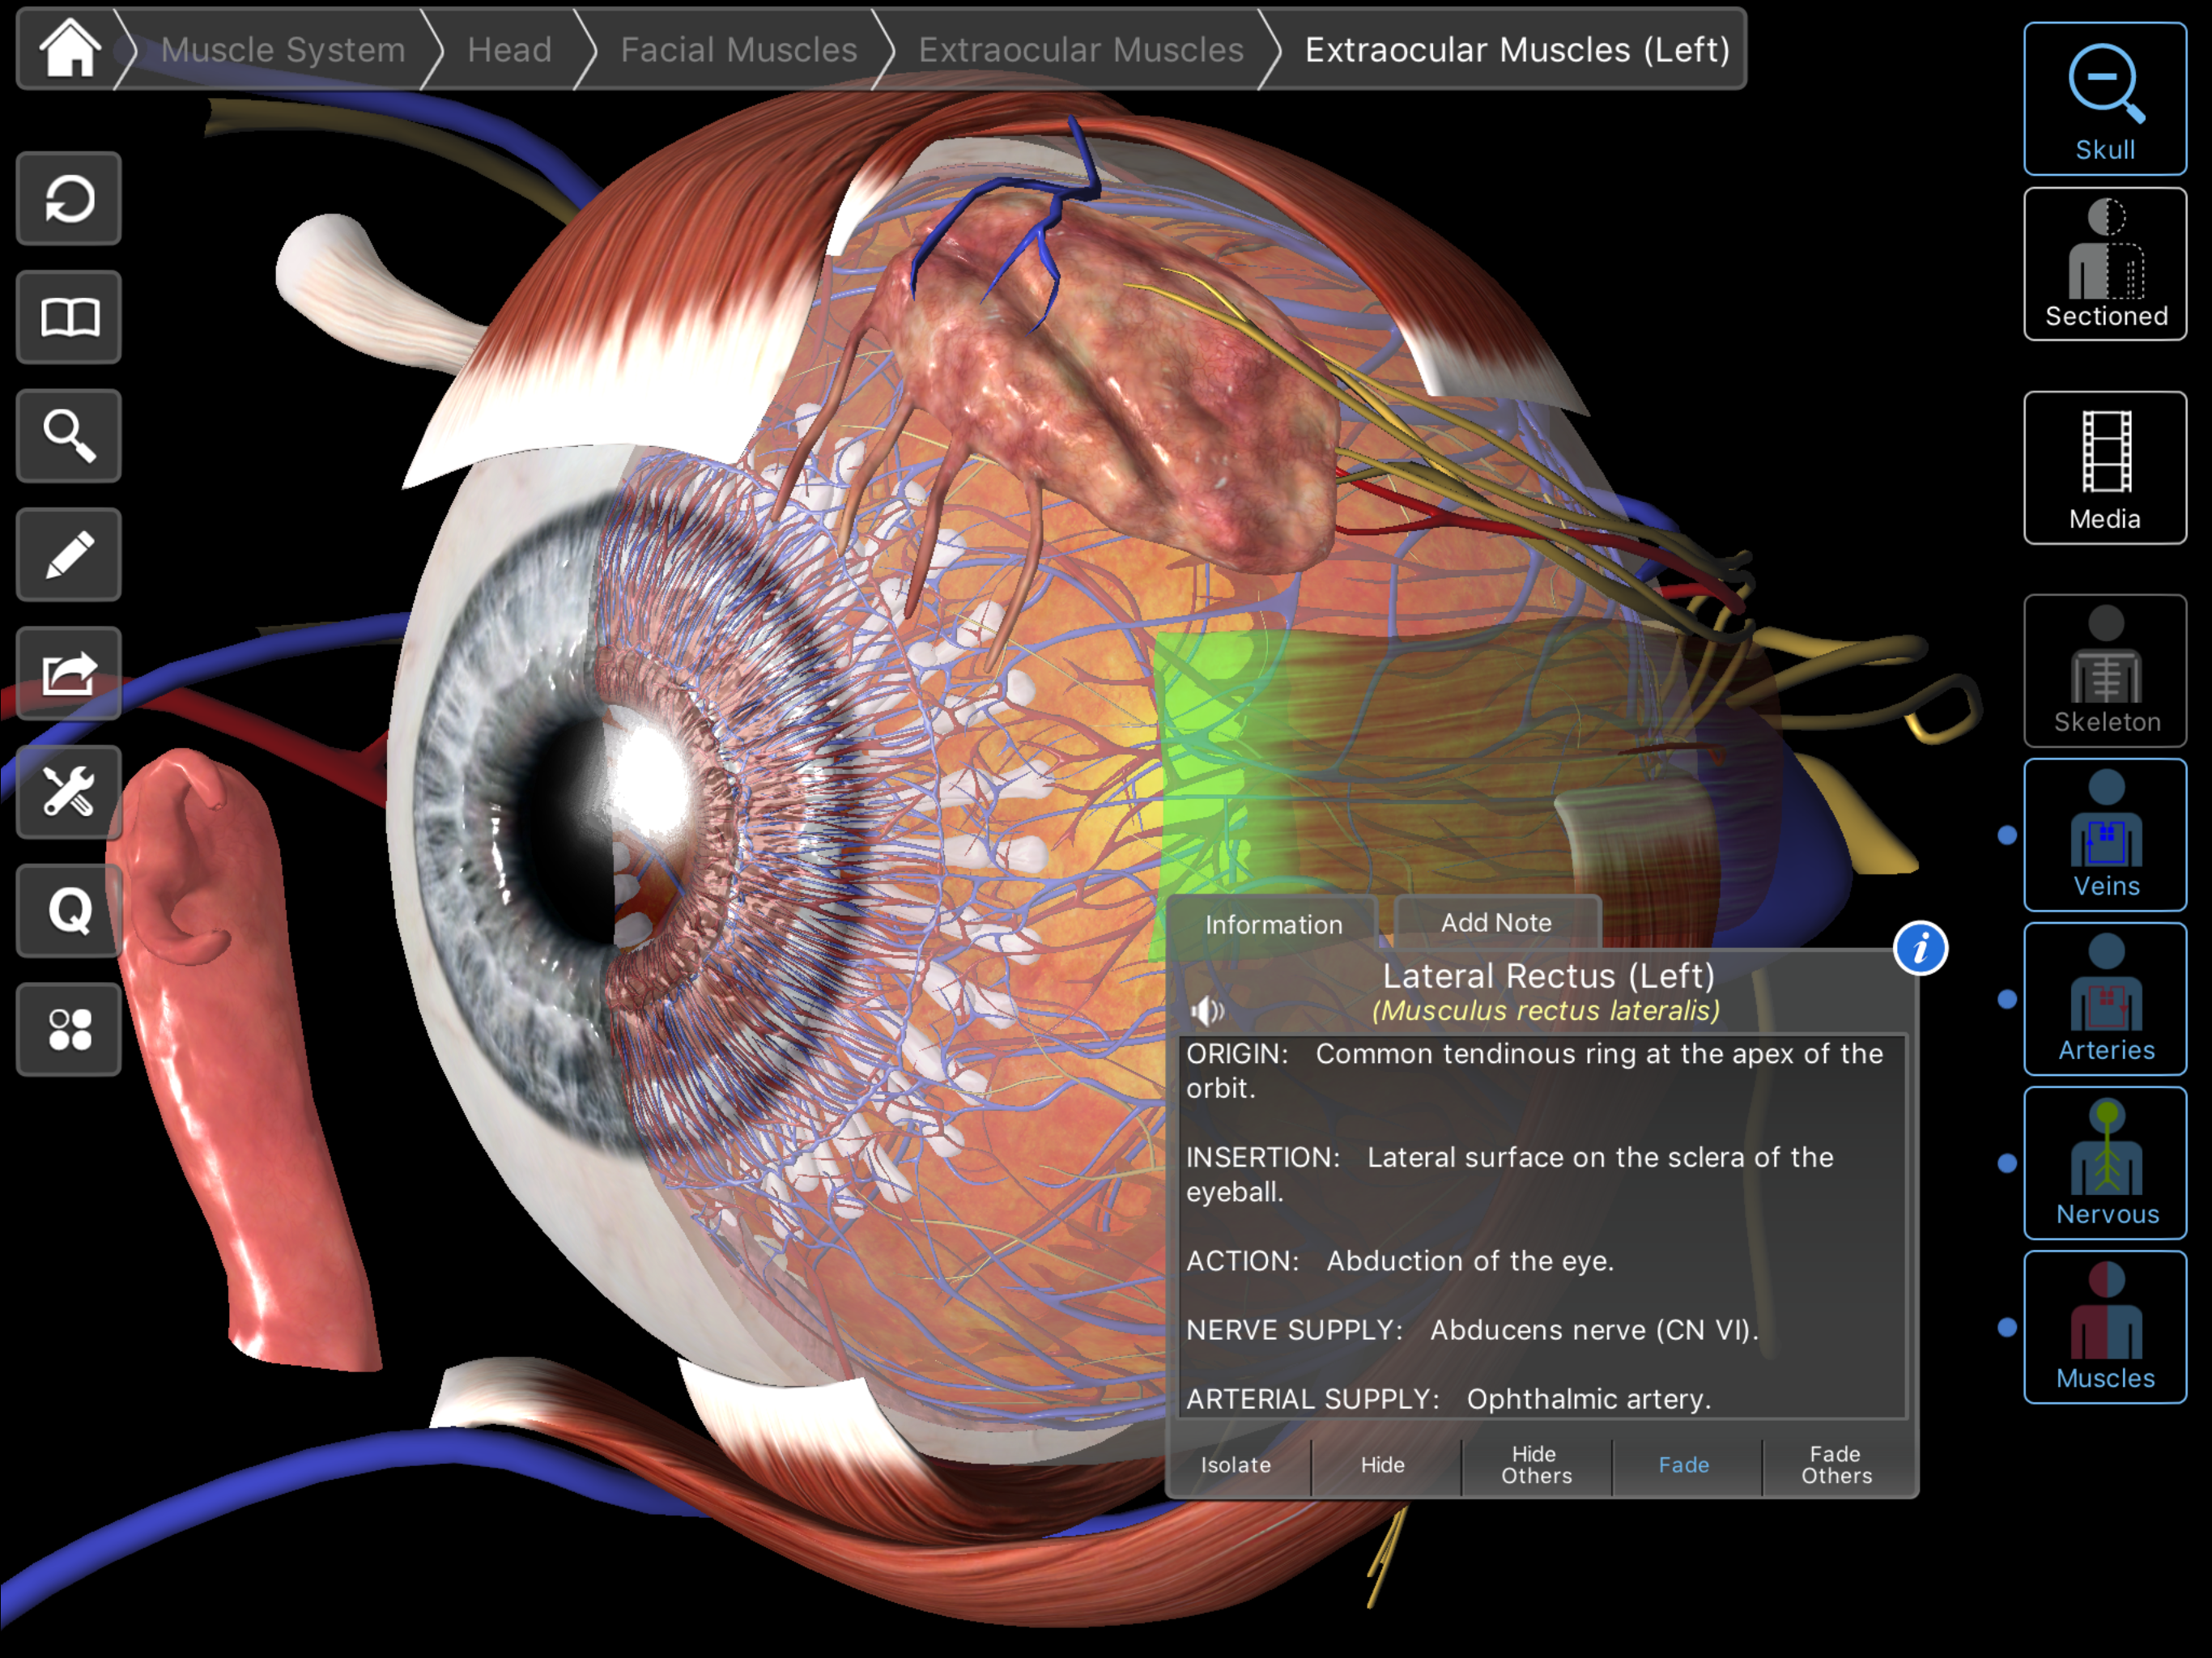Toggle the Arteries layer visibility
Screen dimensions: 2212x1658
(x=2105, y=1000)
